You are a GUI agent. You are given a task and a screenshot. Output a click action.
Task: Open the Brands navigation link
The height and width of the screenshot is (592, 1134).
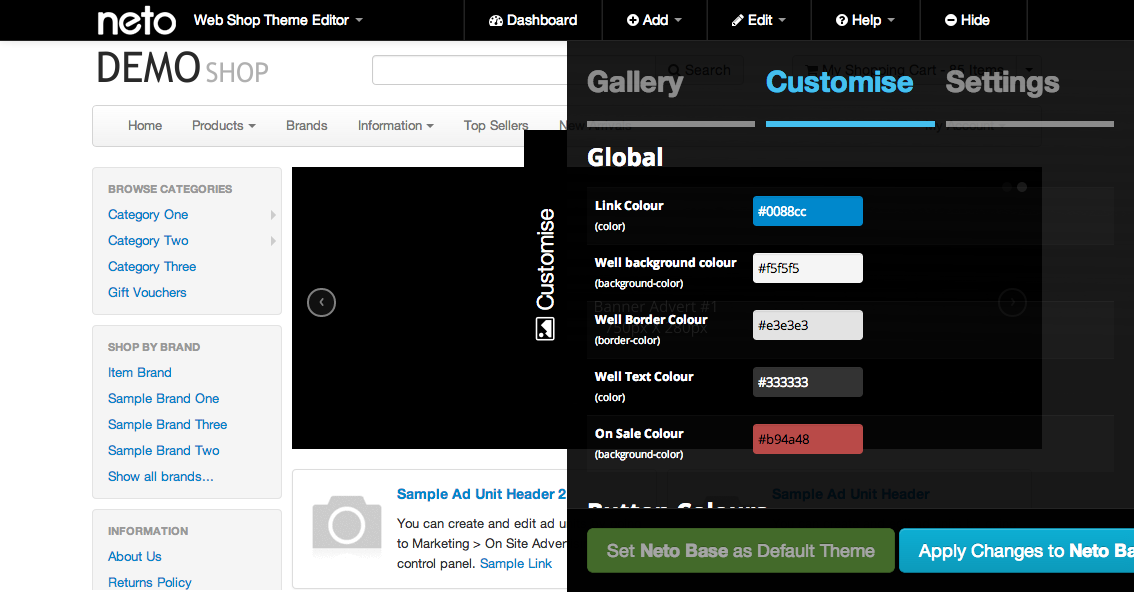pyautogui.click(x=307, y=126)
